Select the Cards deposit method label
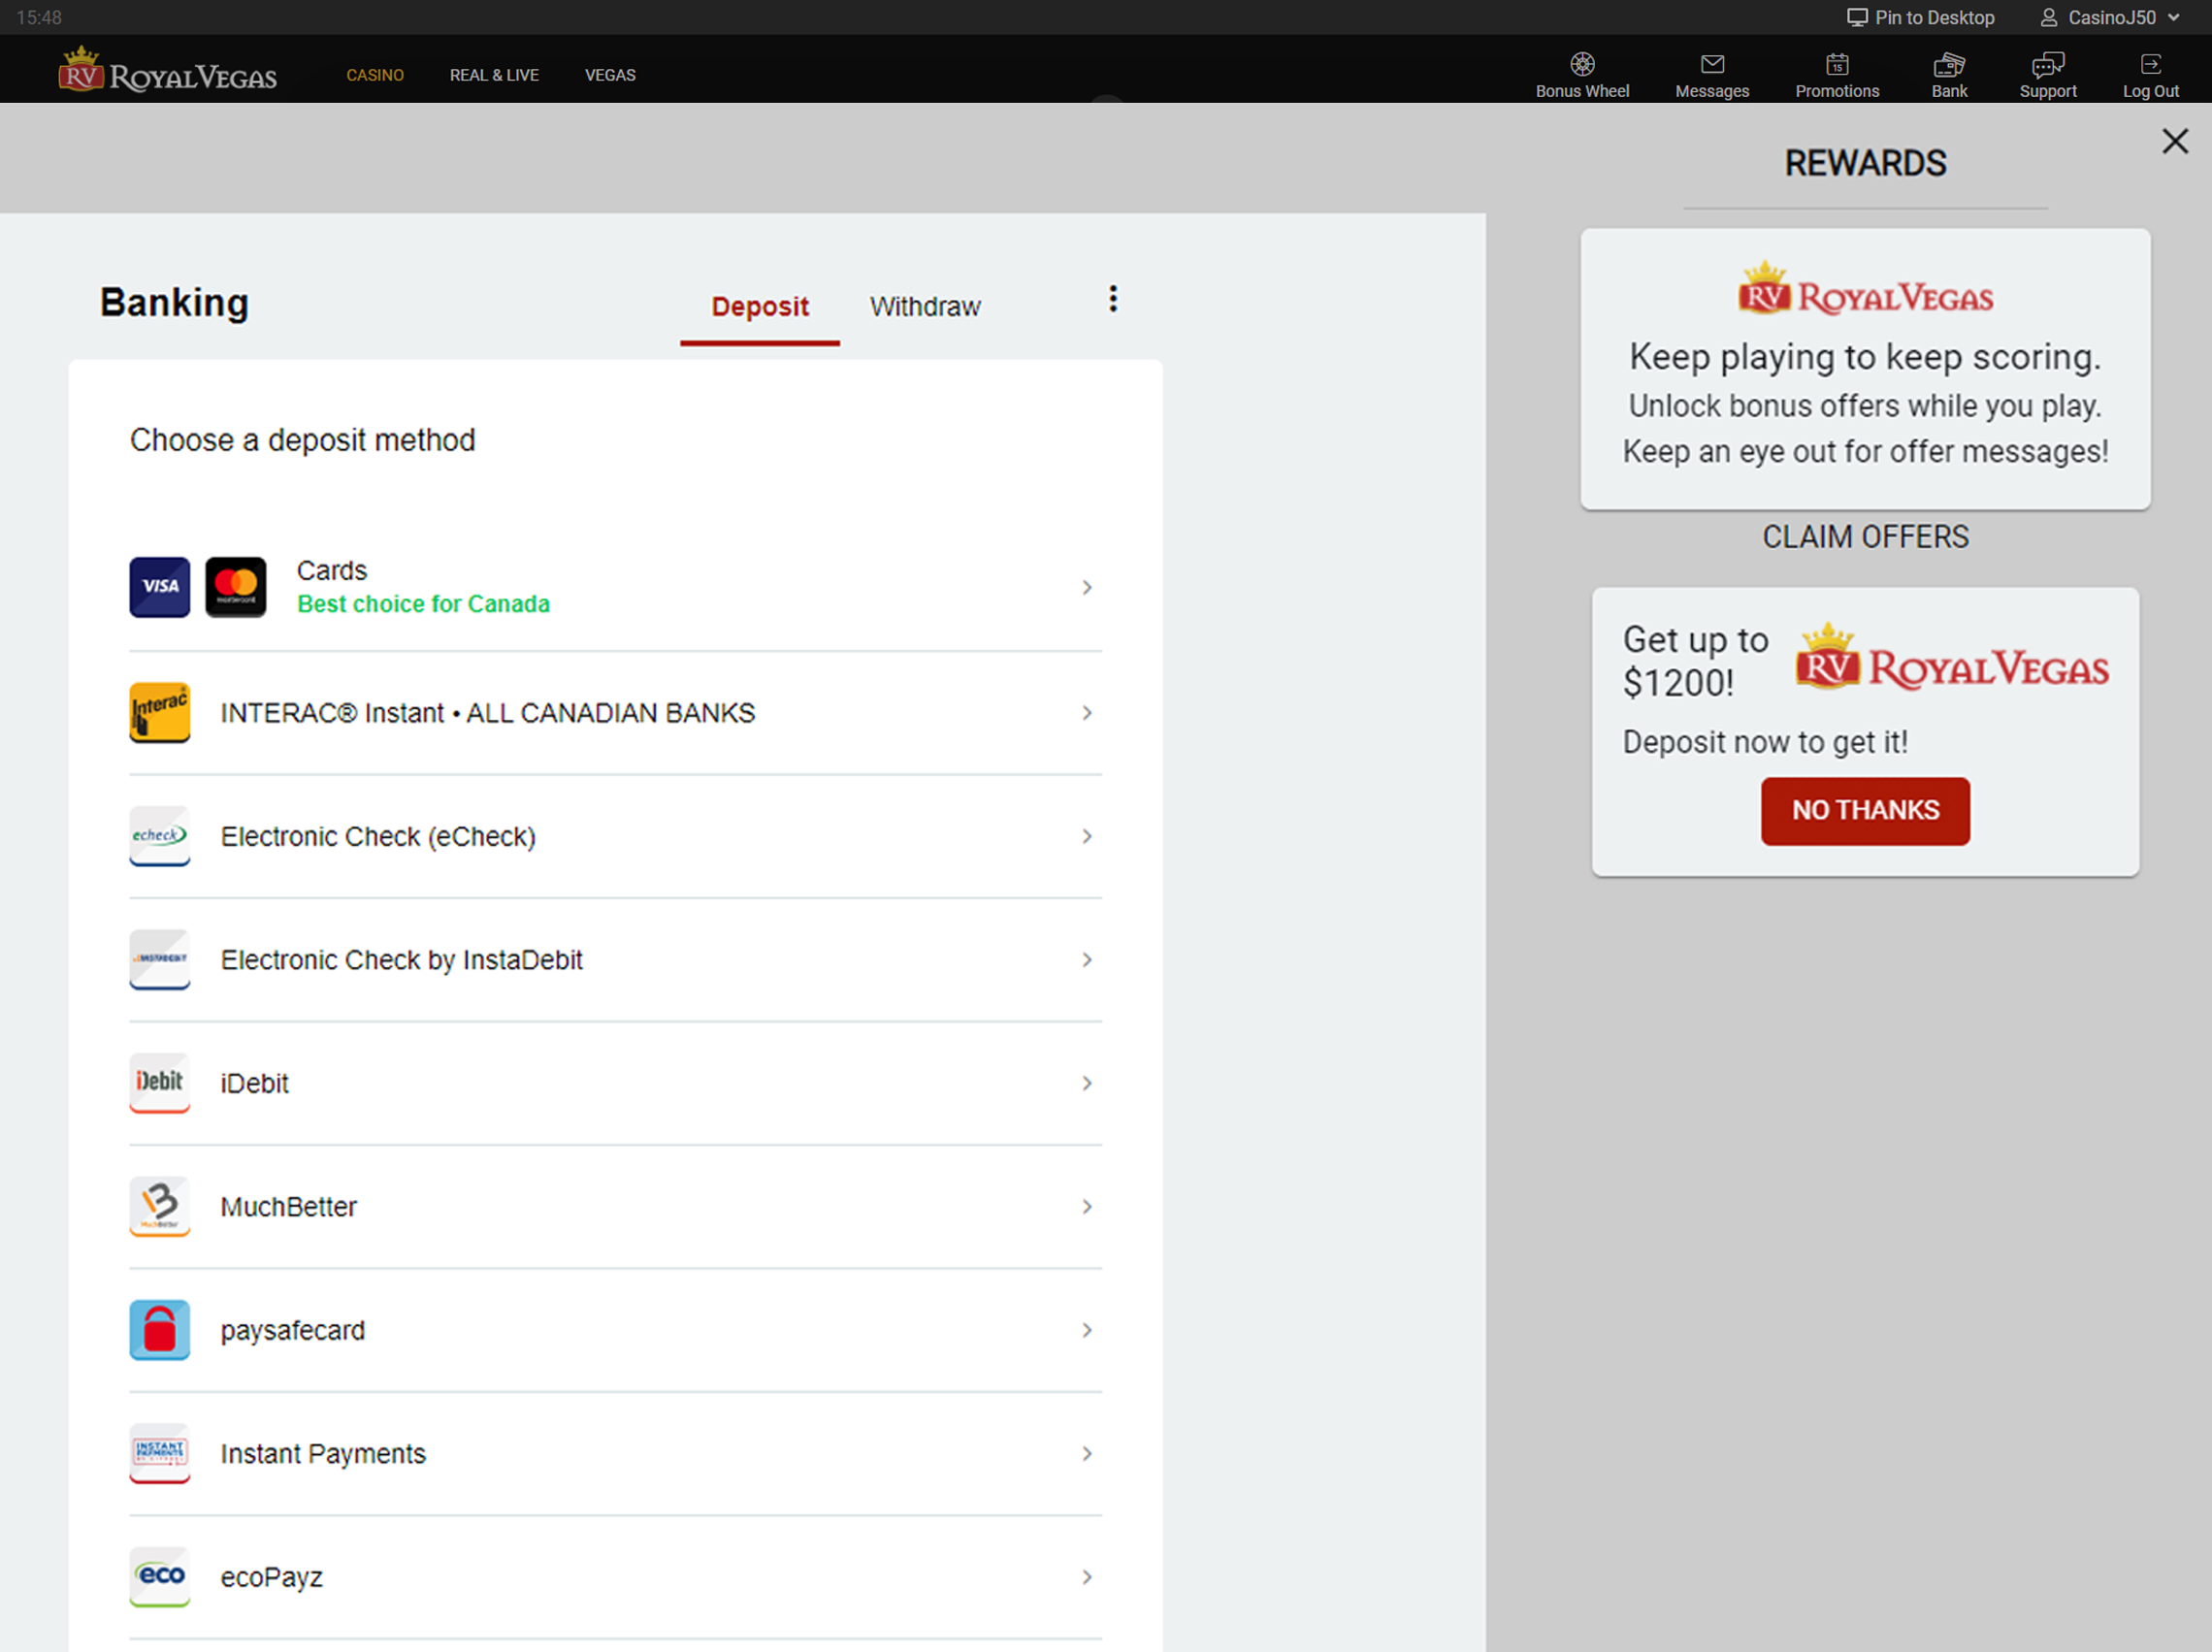 coord(332,570)
